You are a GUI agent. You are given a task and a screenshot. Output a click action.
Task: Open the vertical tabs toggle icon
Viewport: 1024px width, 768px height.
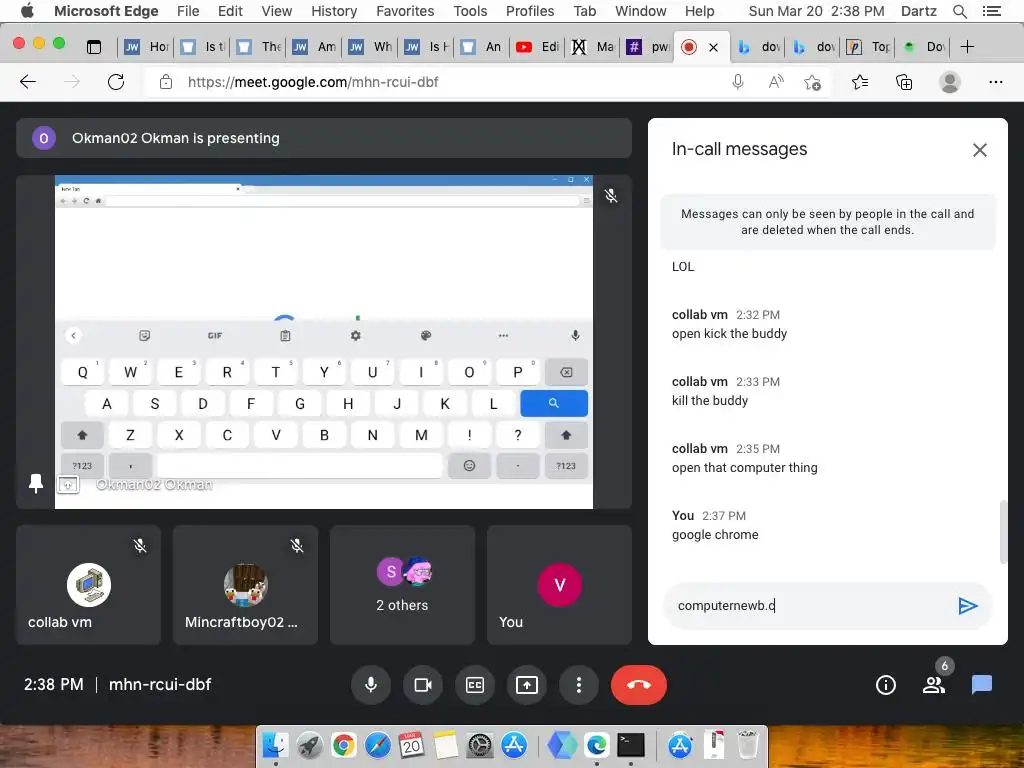point(94,46)
